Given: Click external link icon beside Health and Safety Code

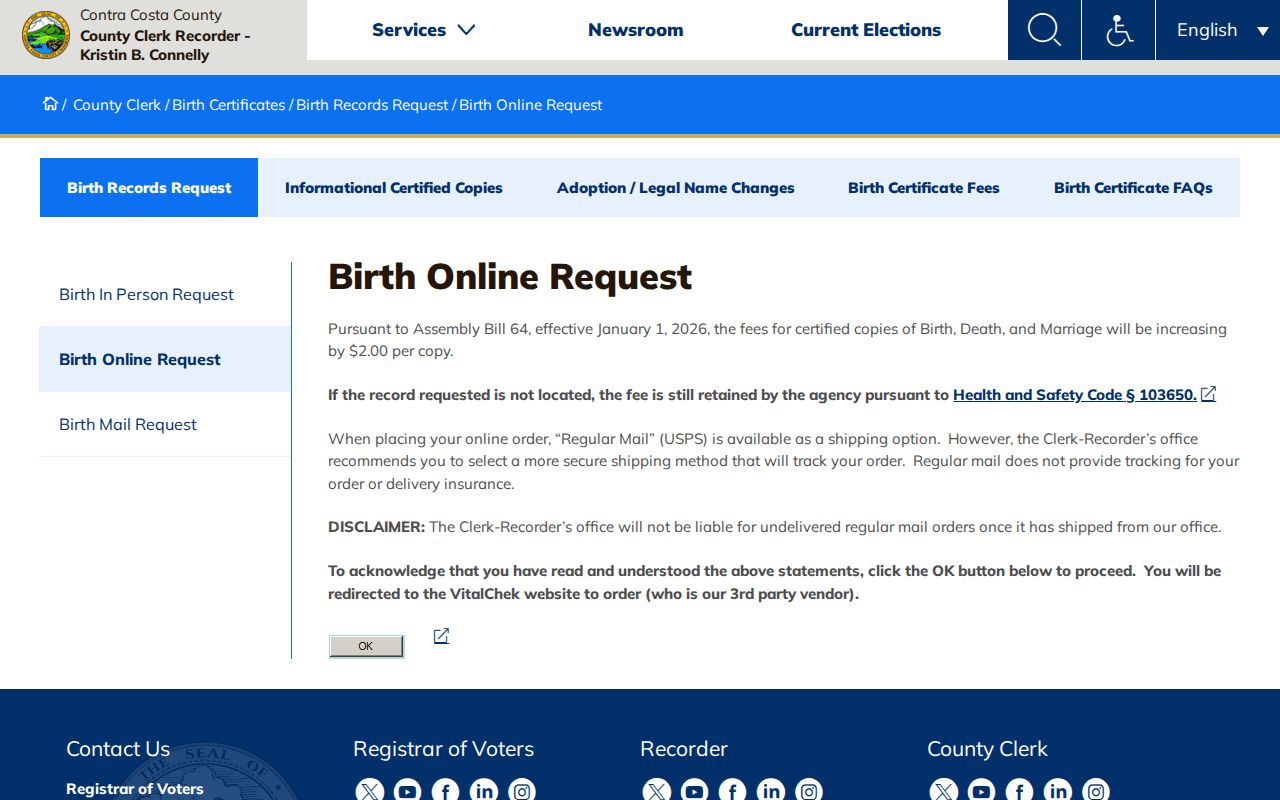Looking at the screenshot, I should [x=1208, y=394].
